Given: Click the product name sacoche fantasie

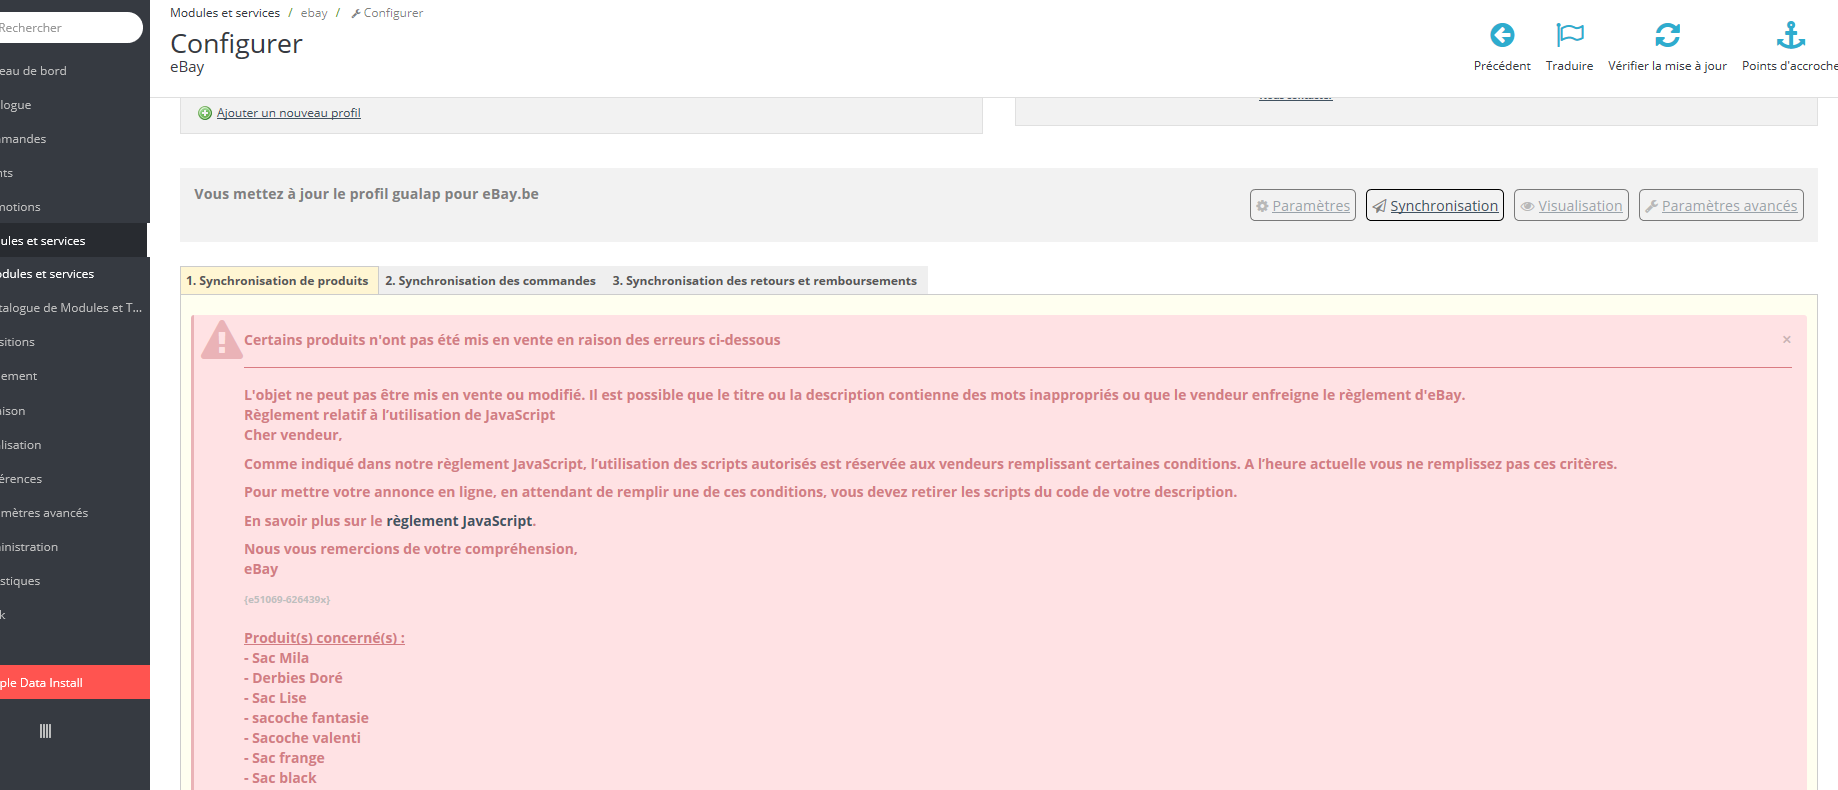Looking at the screenshot, I should (x=310, y=718).
